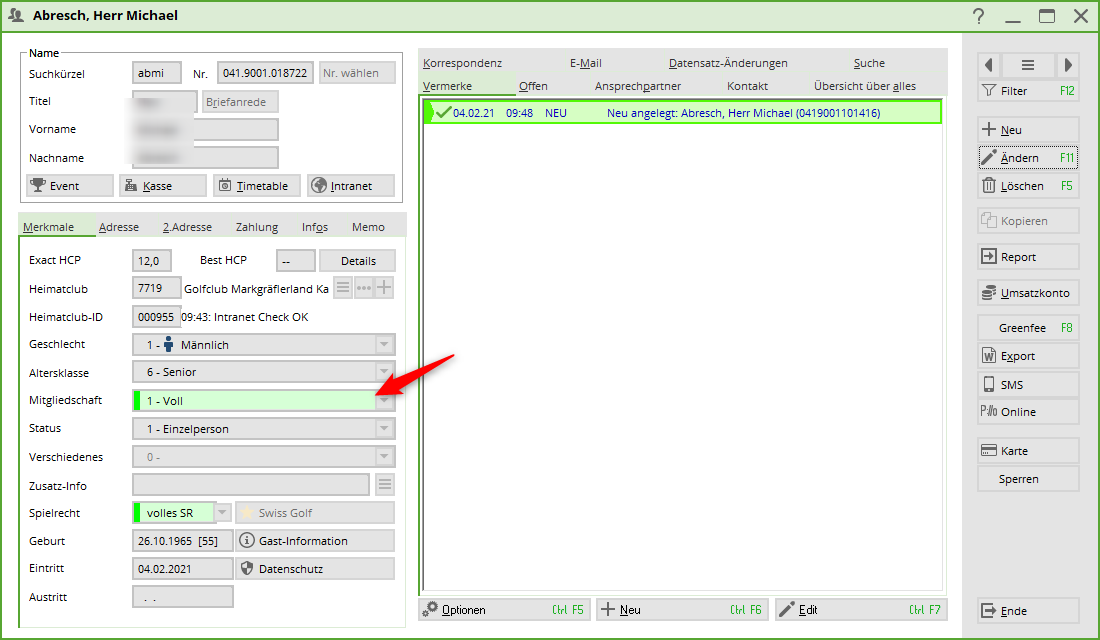Go to previous record arrow
1100x640 pixels.
click(x=989, y=65)
